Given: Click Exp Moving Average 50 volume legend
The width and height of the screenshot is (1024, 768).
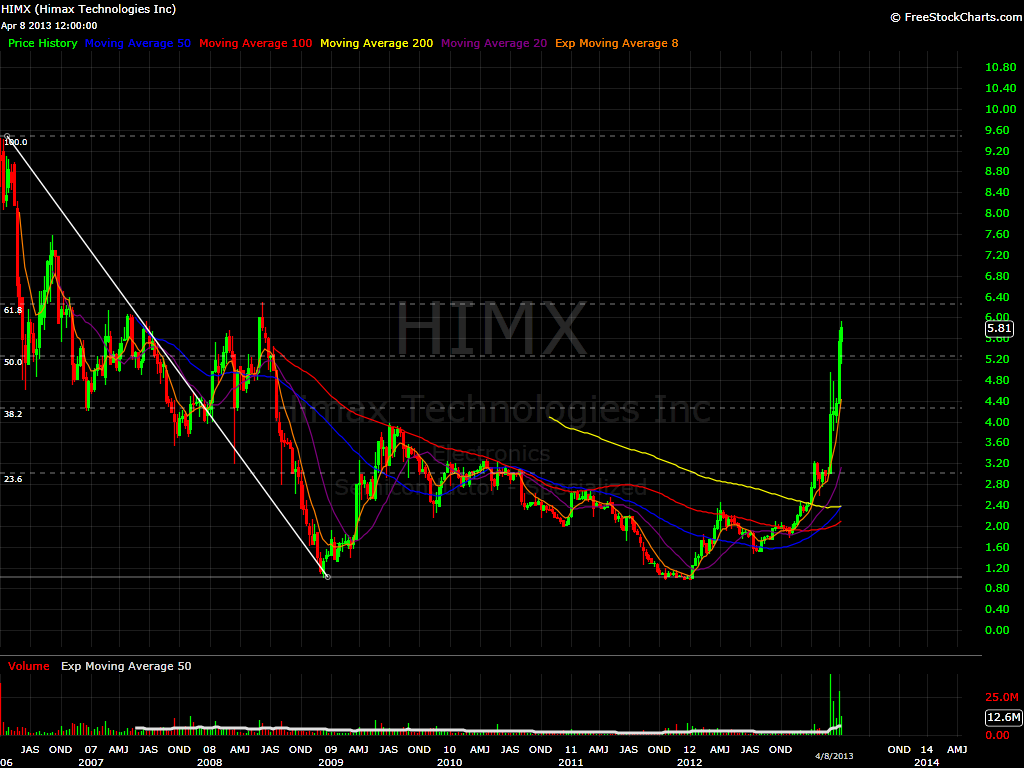Looking at the screenshot, I should coord(126,666).
